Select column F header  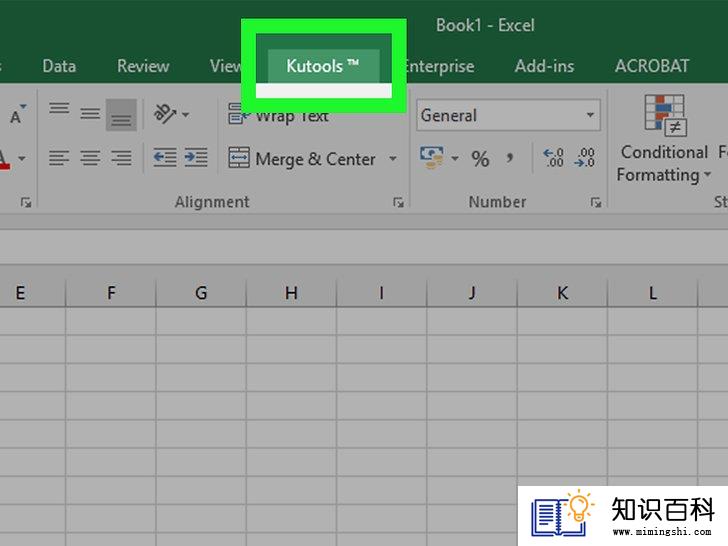[x=111, y=293]
